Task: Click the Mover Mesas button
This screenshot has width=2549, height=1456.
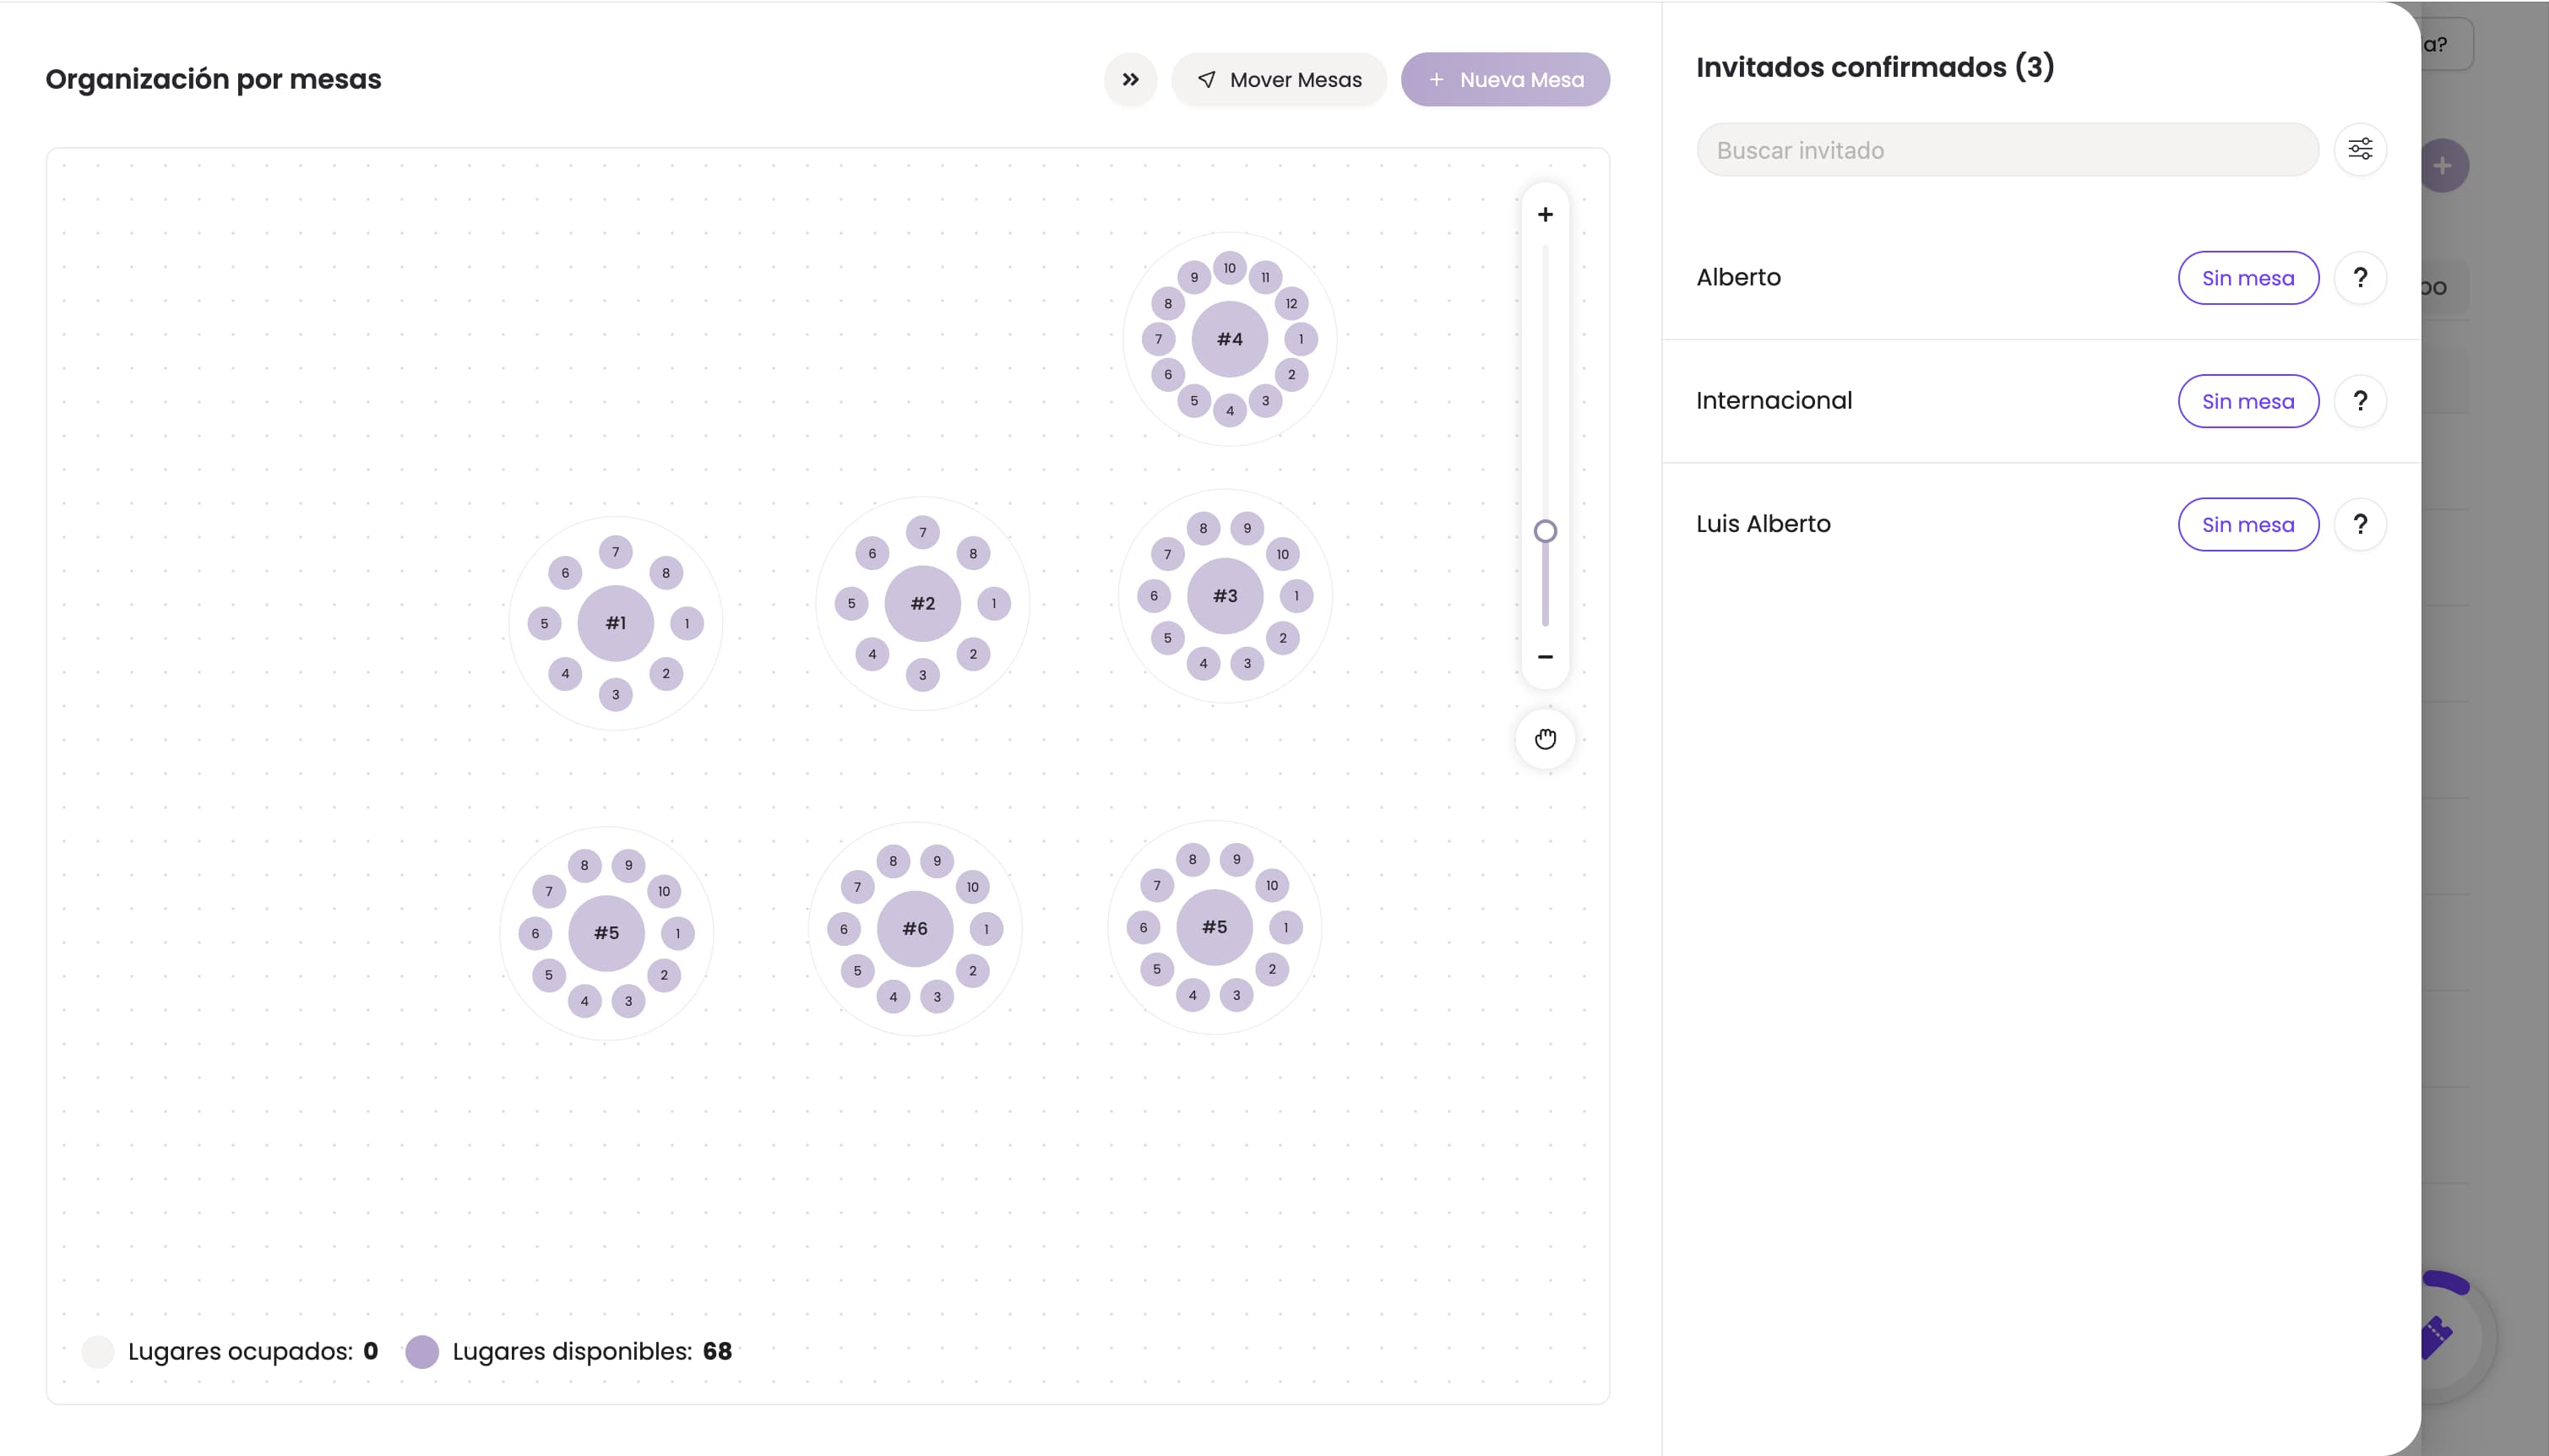Action: tap(1279, 80)
